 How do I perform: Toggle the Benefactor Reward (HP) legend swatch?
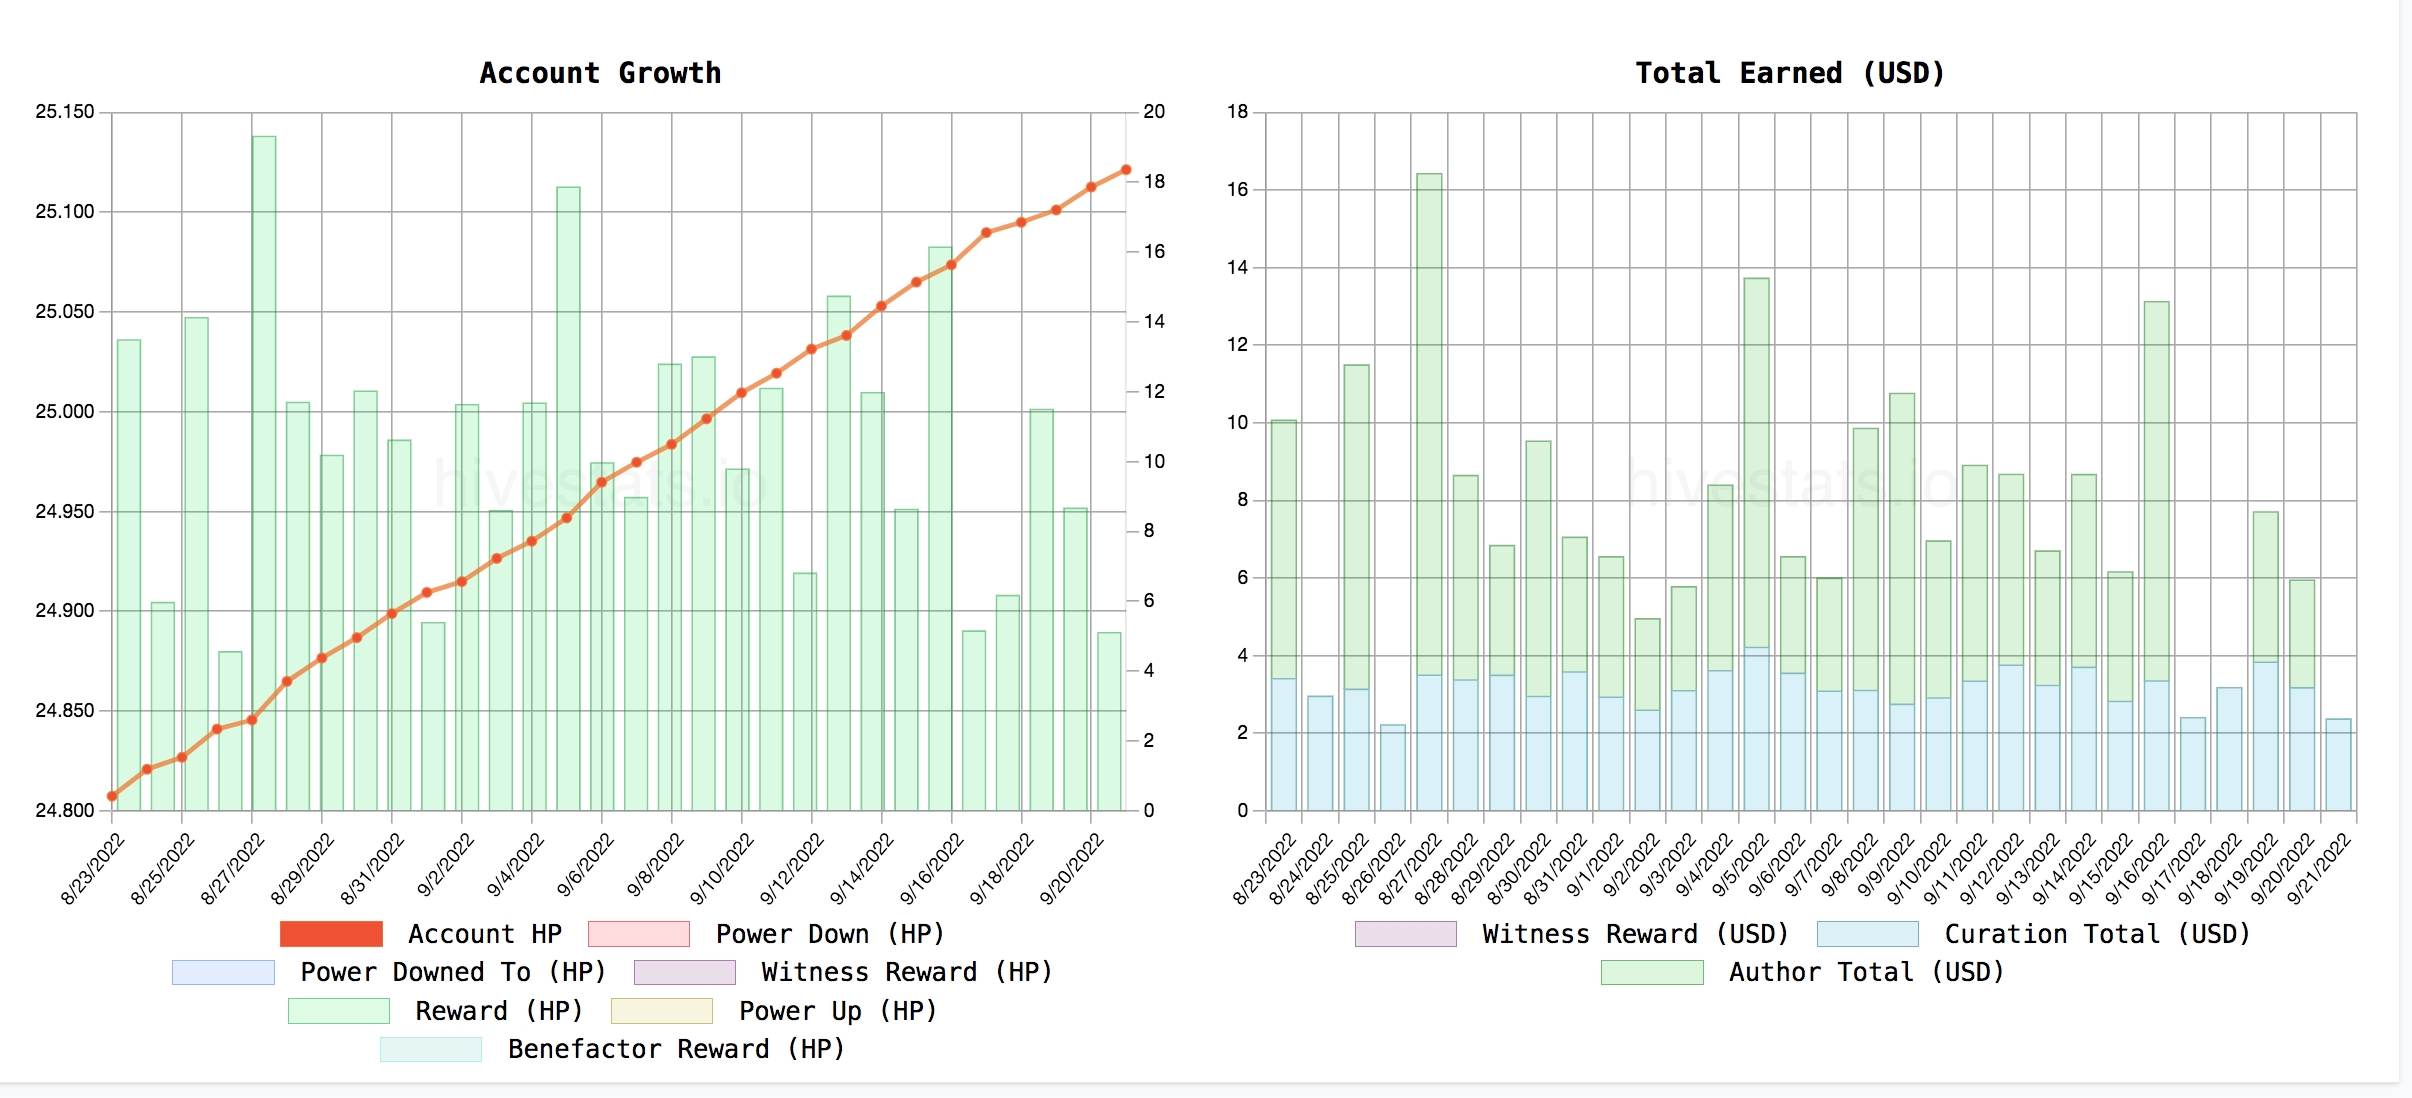coord(431,1049)
